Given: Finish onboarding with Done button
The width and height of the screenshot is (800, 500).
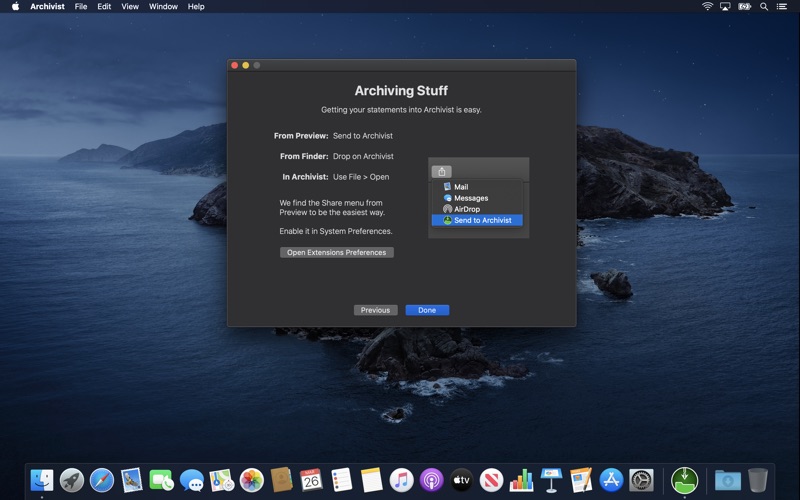Looking at the screenshot, I should [427, 310].
